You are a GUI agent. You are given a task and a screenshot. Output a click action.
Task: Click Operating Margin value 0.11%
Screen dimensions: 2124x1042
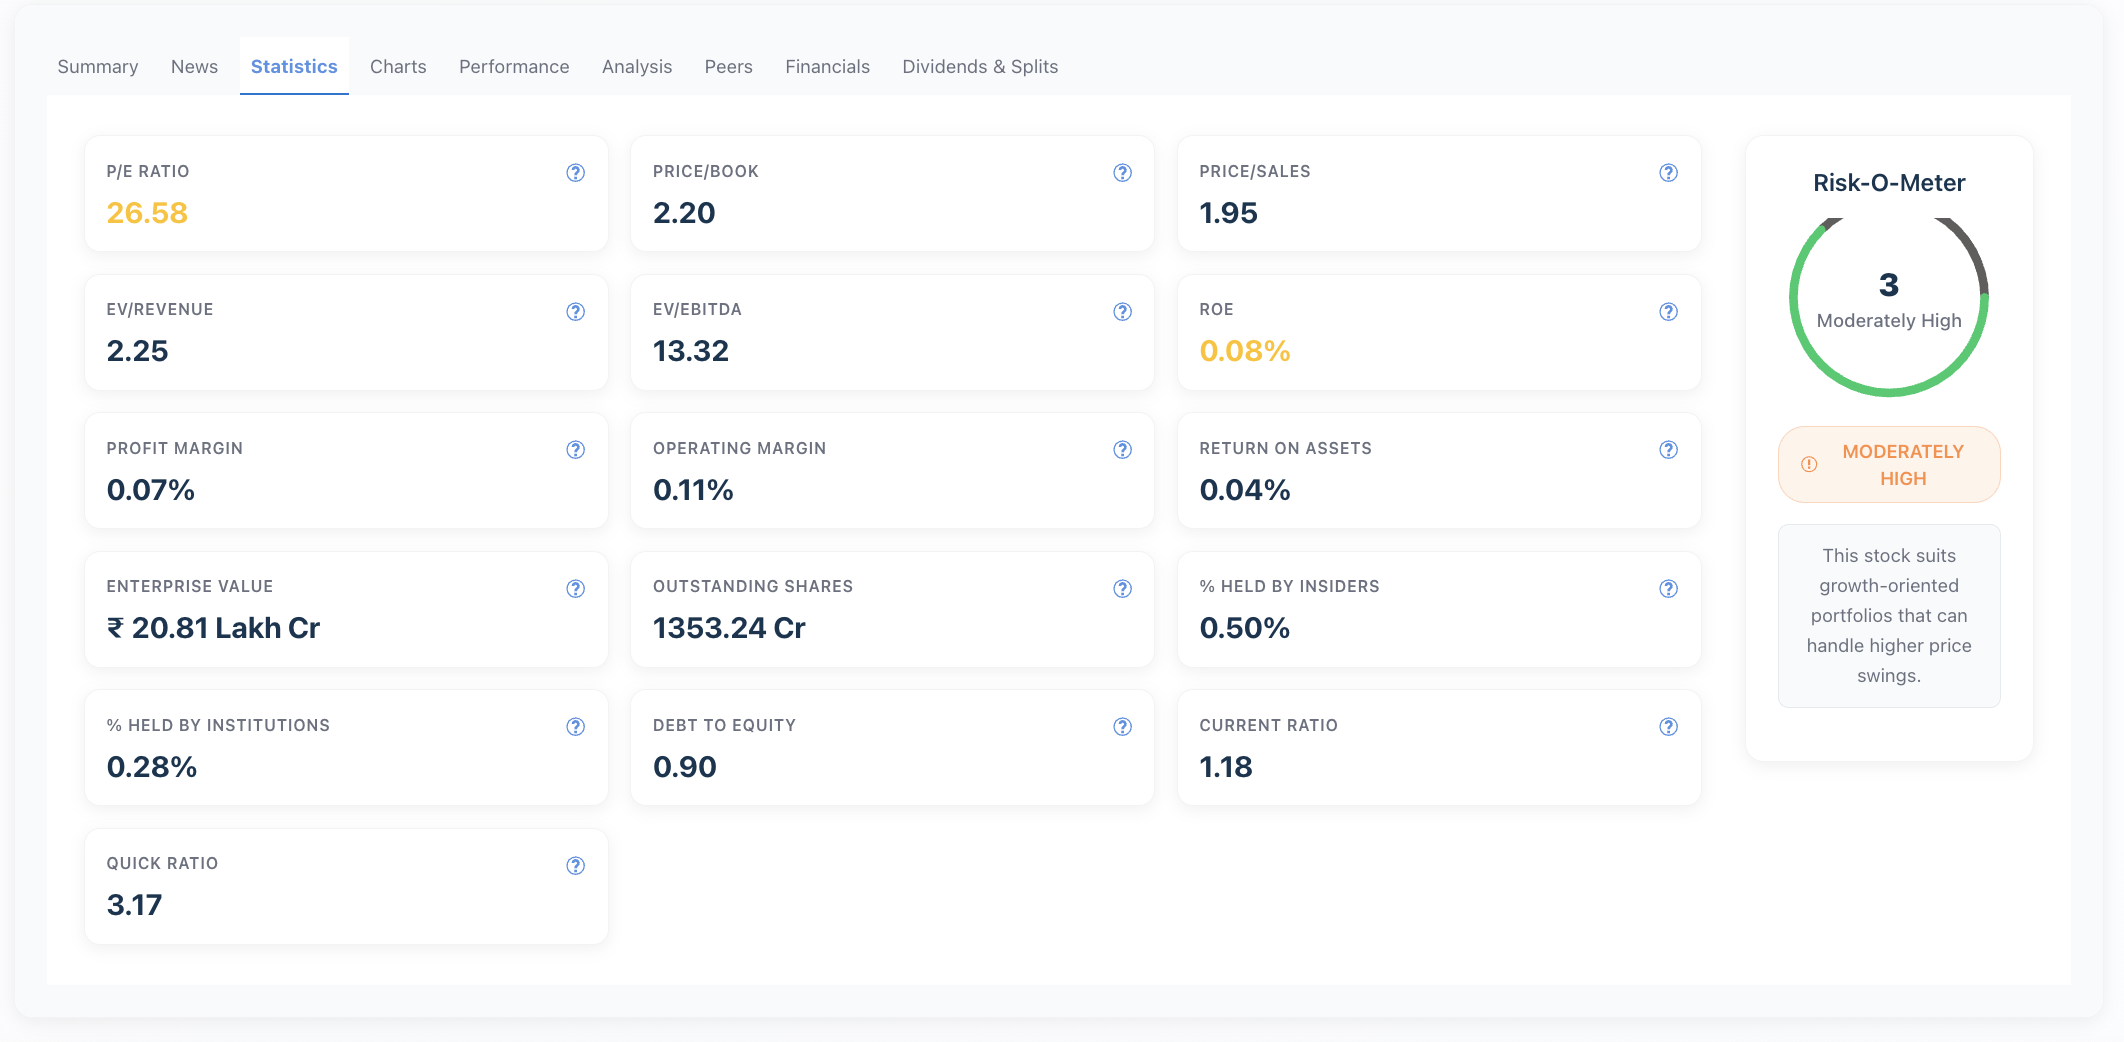[x=693, y=490]
